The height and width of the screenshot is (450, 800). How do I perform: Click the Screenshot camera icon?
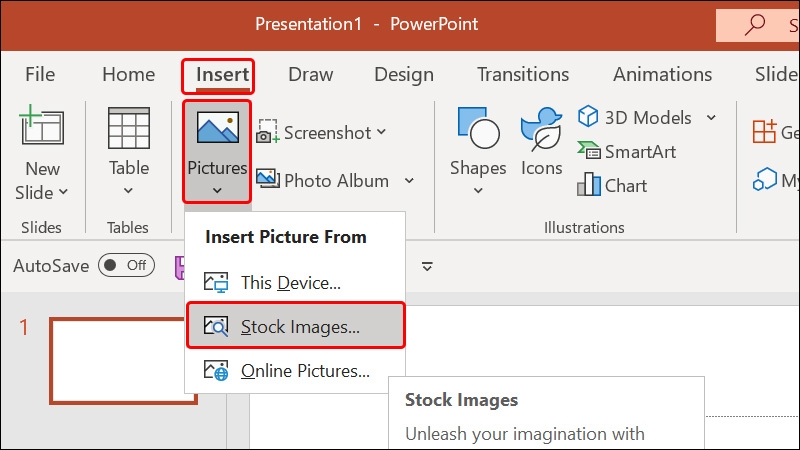coord(267,132)
